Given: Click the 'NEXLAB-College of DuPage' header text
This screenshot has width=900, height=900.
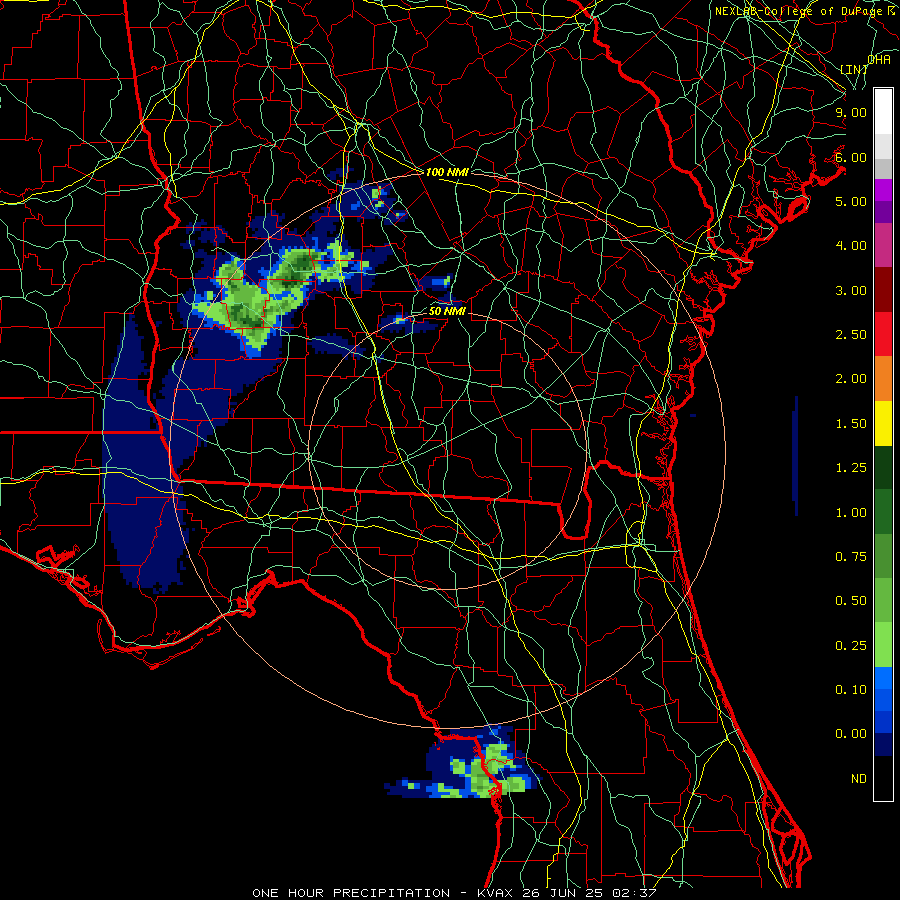Looking at the screenshot, I should click(x=799, y=11).
